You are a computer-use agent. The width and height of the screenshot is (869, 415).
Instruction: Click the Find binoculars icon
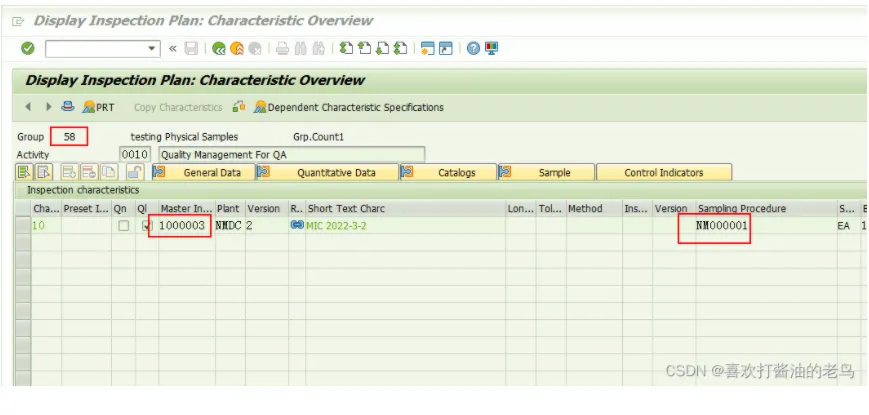(x=300, y=49)
